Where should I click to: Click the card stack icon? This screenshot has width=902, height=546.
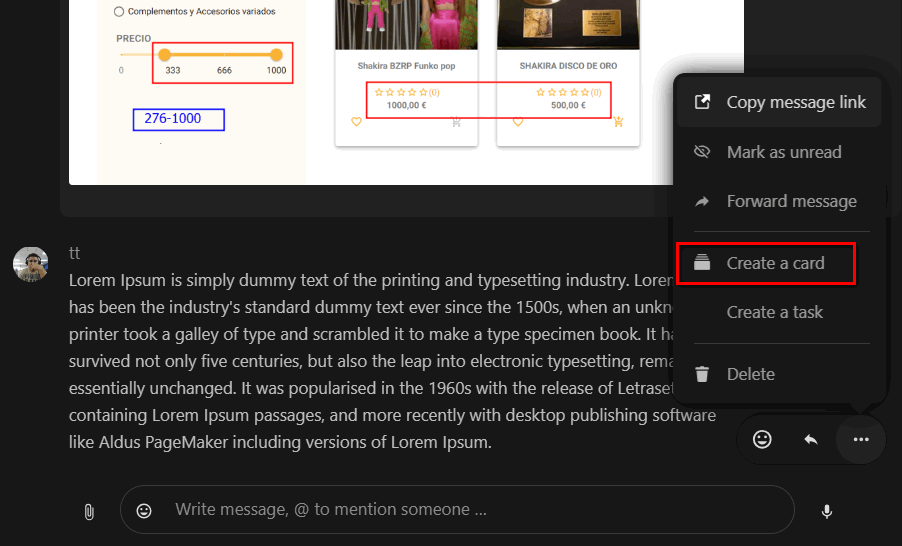702,263
